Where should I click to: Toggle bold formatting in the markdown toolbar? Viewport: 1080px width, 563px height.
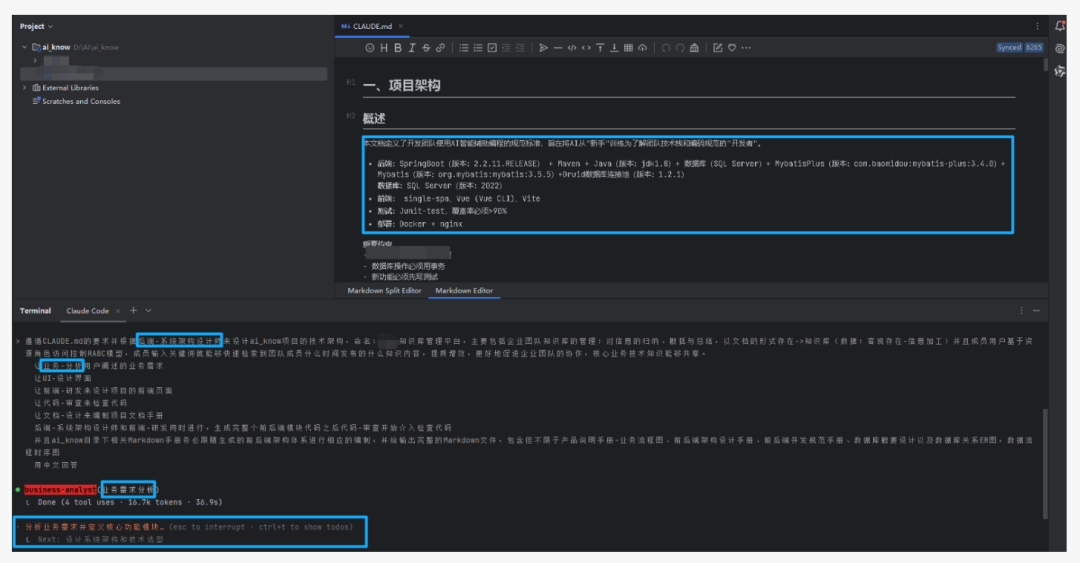pyautogui.click(x=397, y=48)
